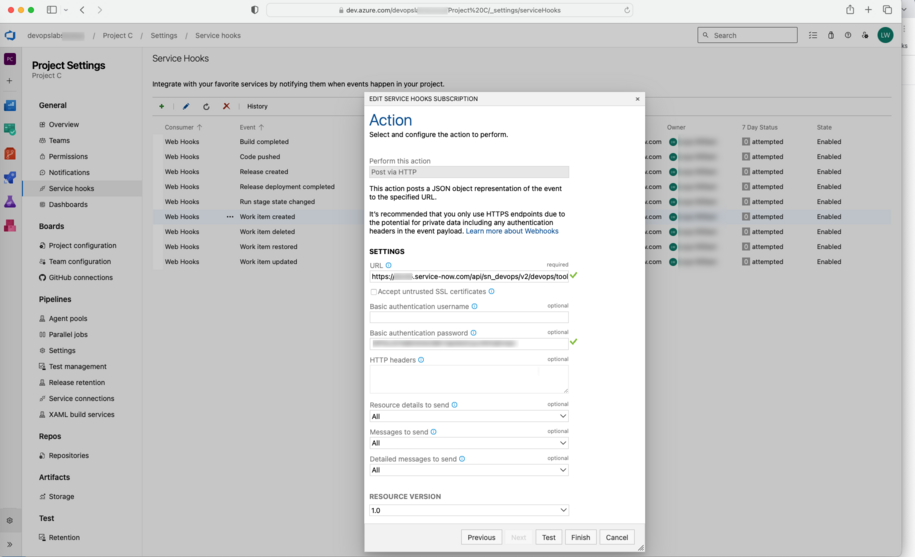Click Cancel button in dialog
This screenshot has width=915, height=557.
(x=617, y=537)
